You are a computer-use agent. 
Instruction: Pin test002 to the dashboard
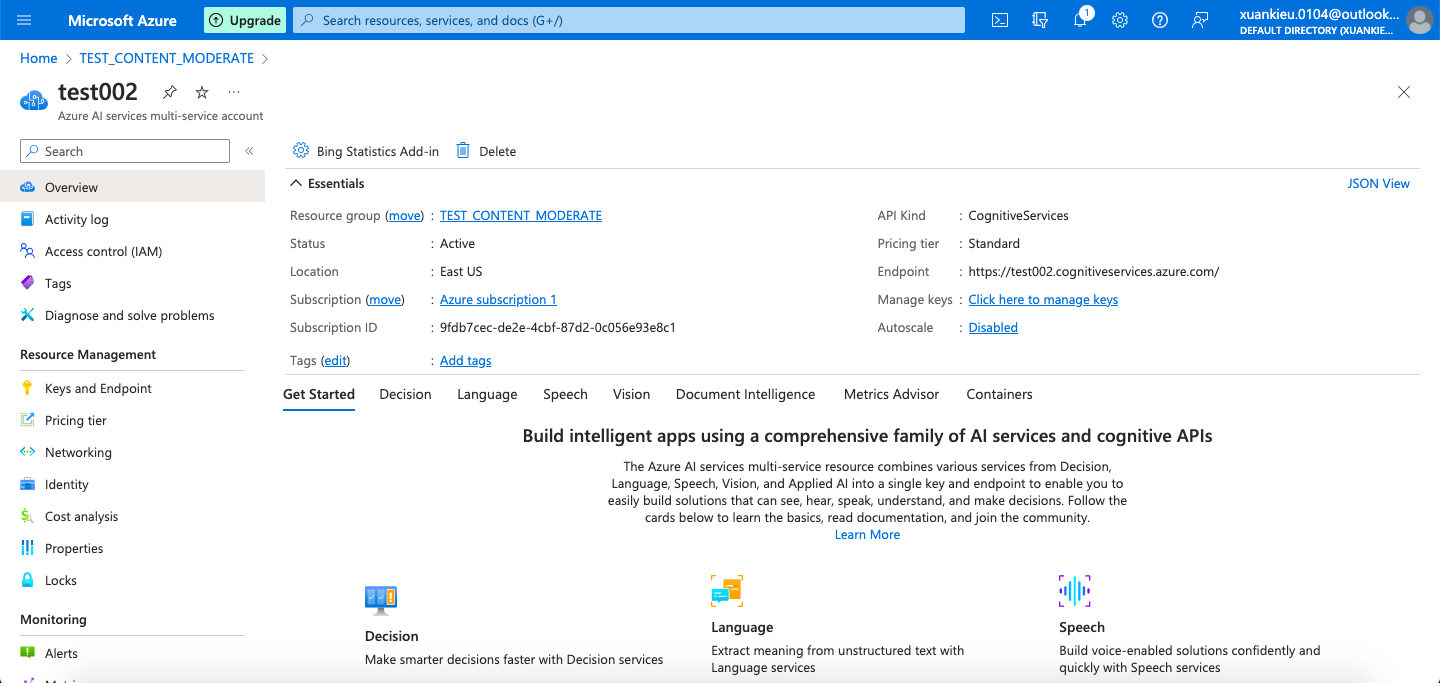tap(169, 92)
